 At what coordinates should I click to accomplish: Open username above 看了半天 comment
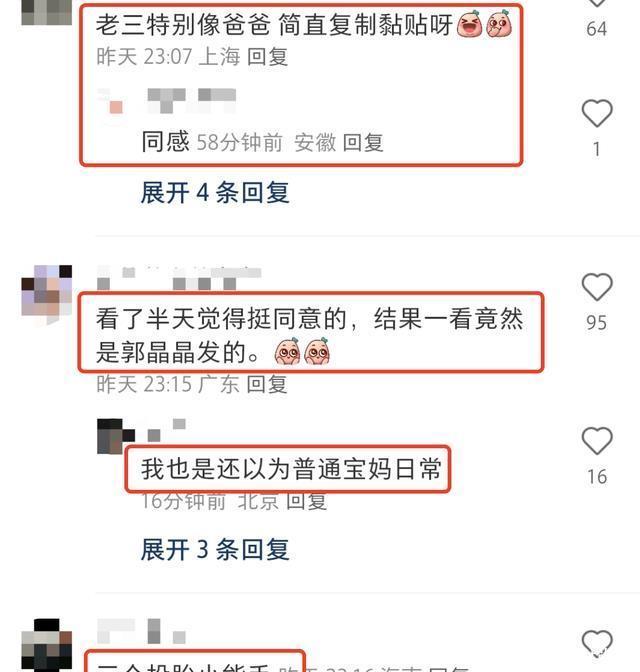click(x=179, y=278)
